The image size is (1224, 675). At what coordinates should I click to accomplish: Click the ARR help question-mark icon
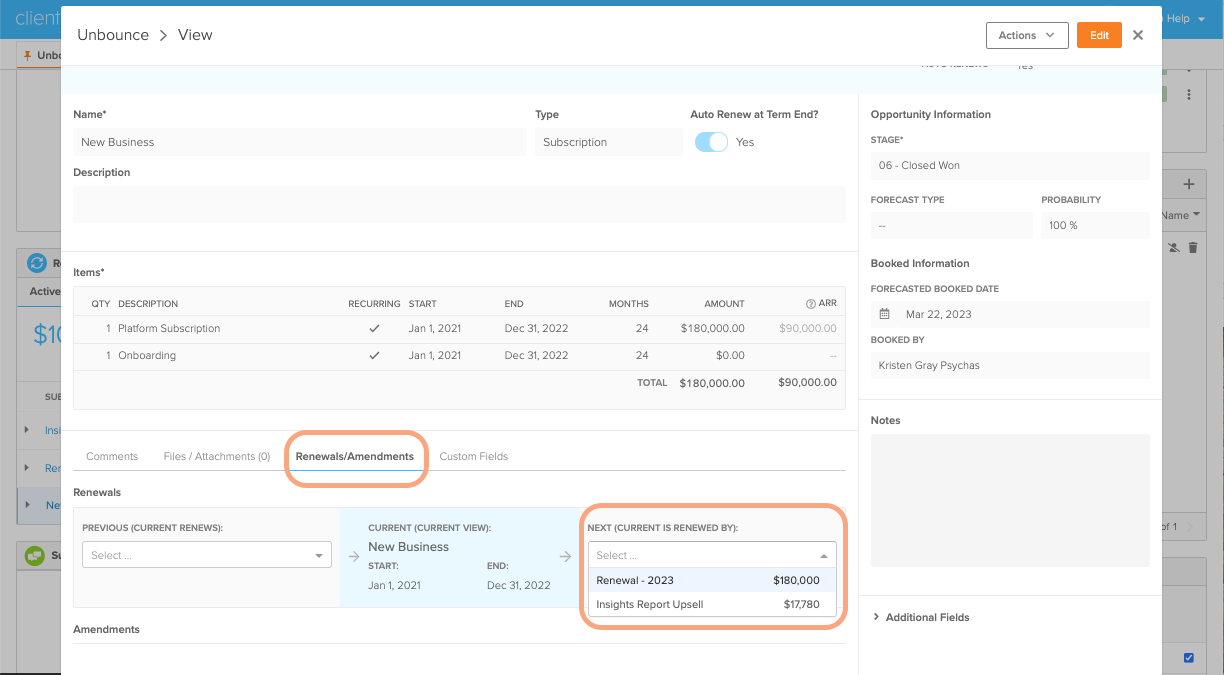[811, 304]
